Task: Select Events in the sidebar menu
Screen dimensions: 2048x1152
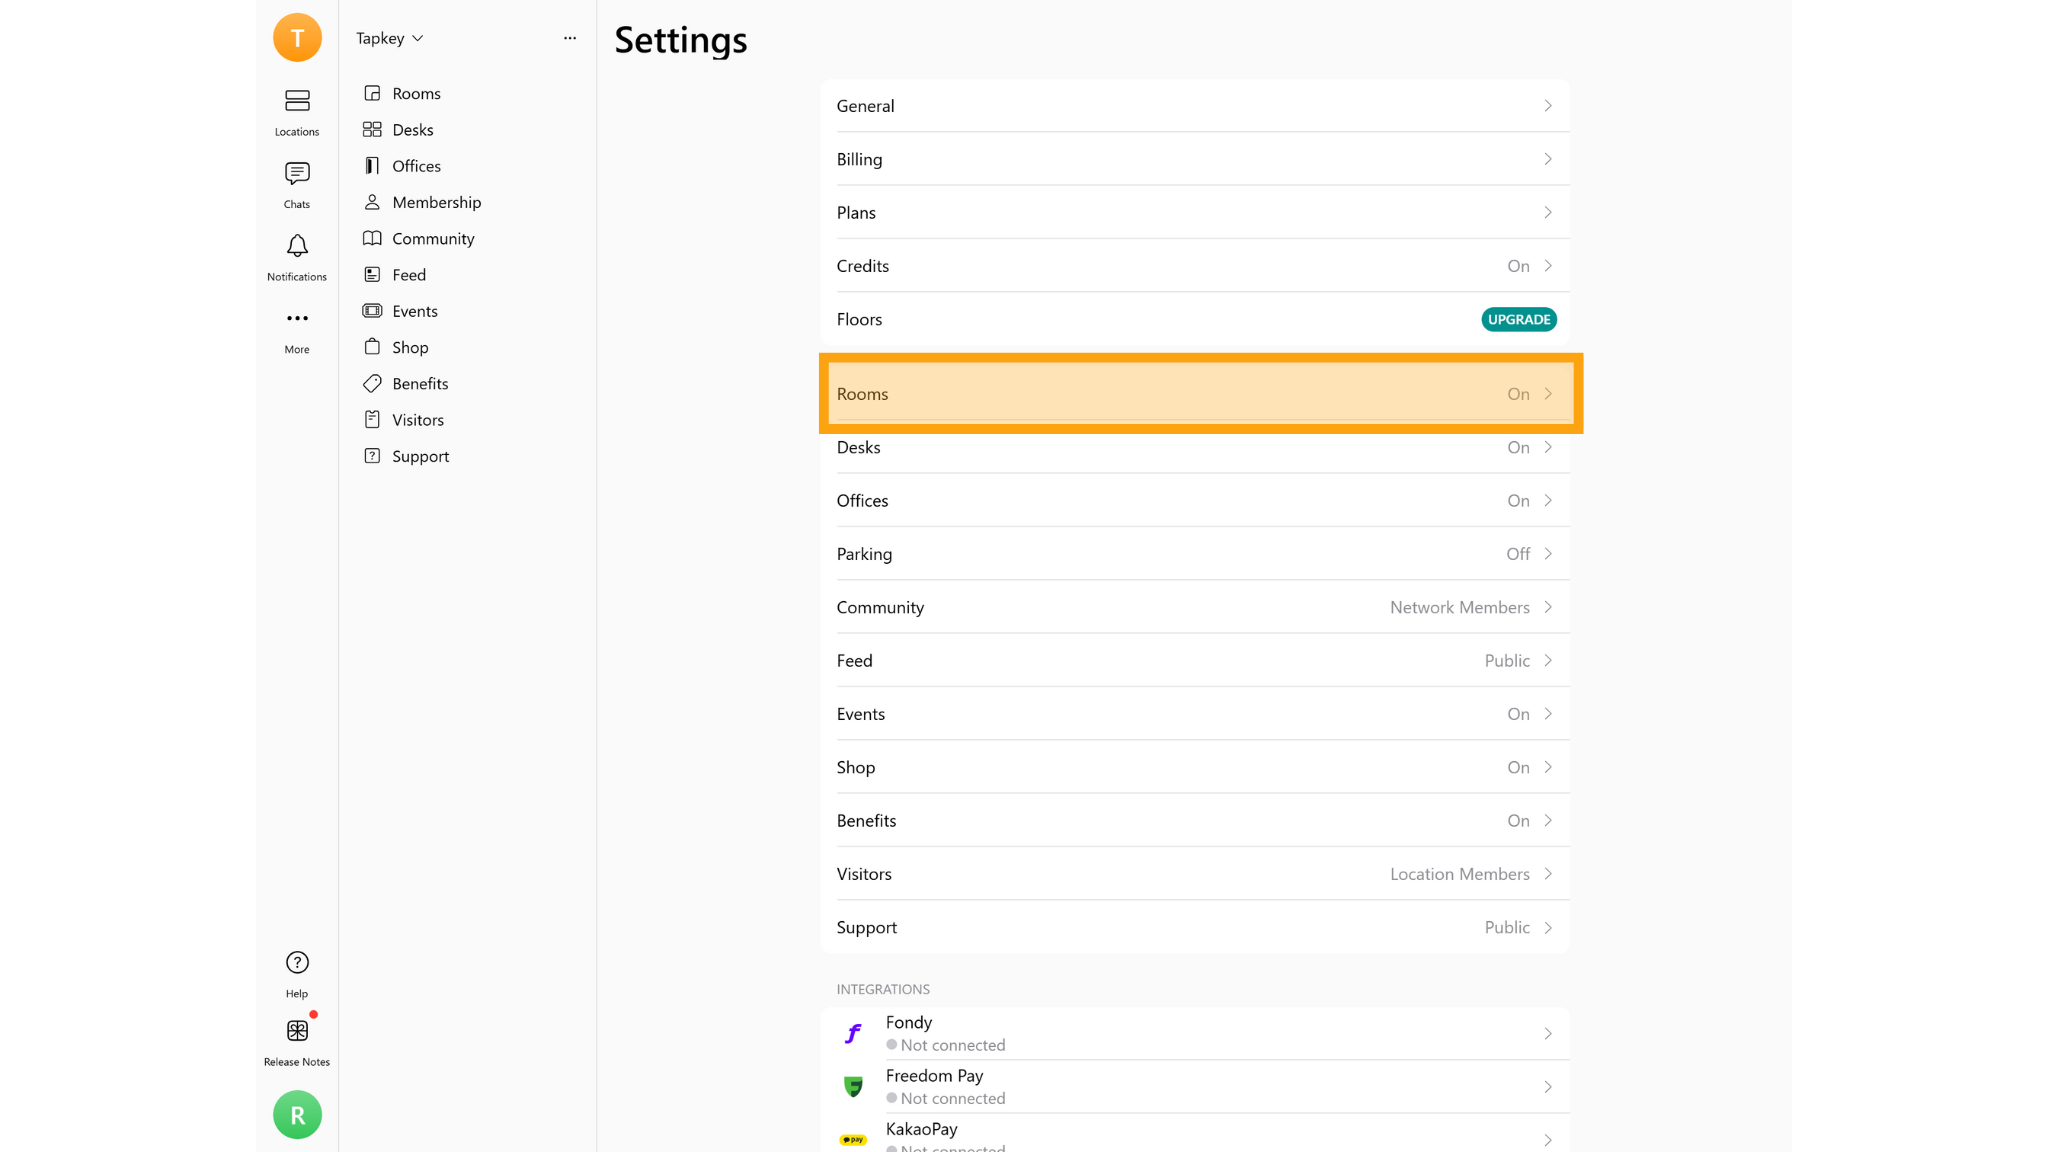Action: pos(415,311)
